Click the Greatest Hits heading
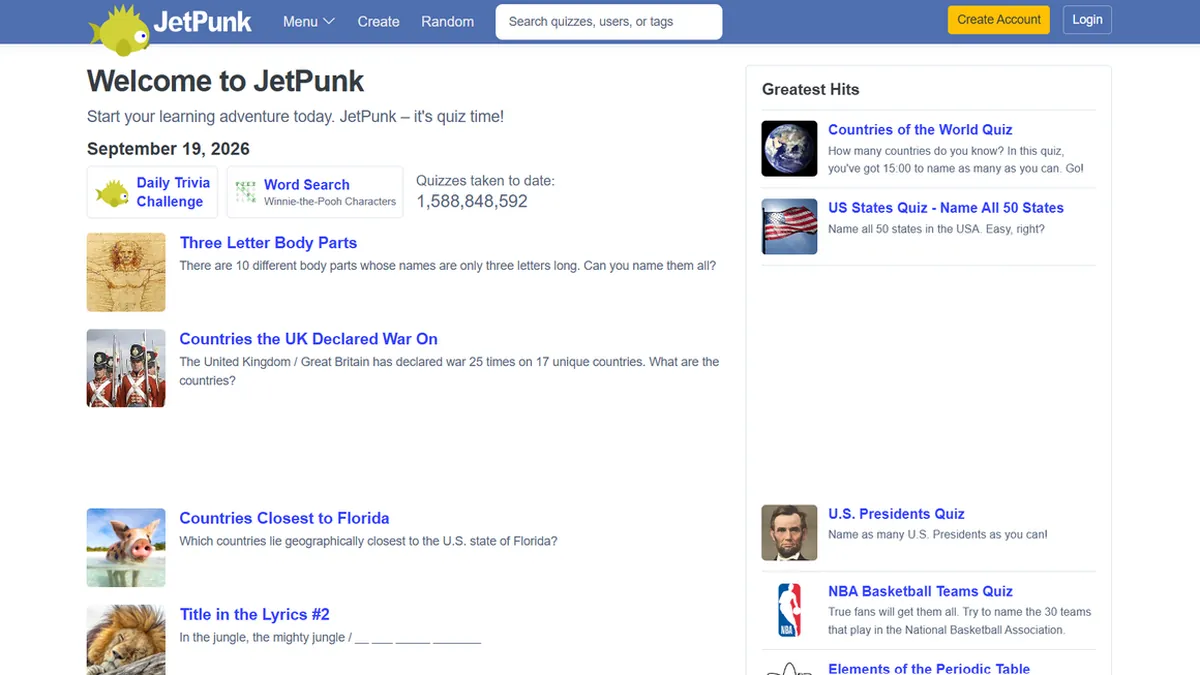Viewport: 1200px width, 675px height. [x=810, y=89]
